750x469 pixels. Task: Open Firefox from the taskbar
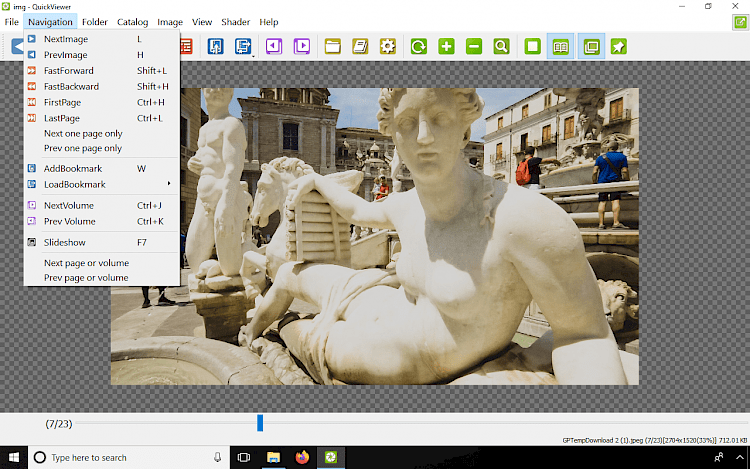(302, 458)
